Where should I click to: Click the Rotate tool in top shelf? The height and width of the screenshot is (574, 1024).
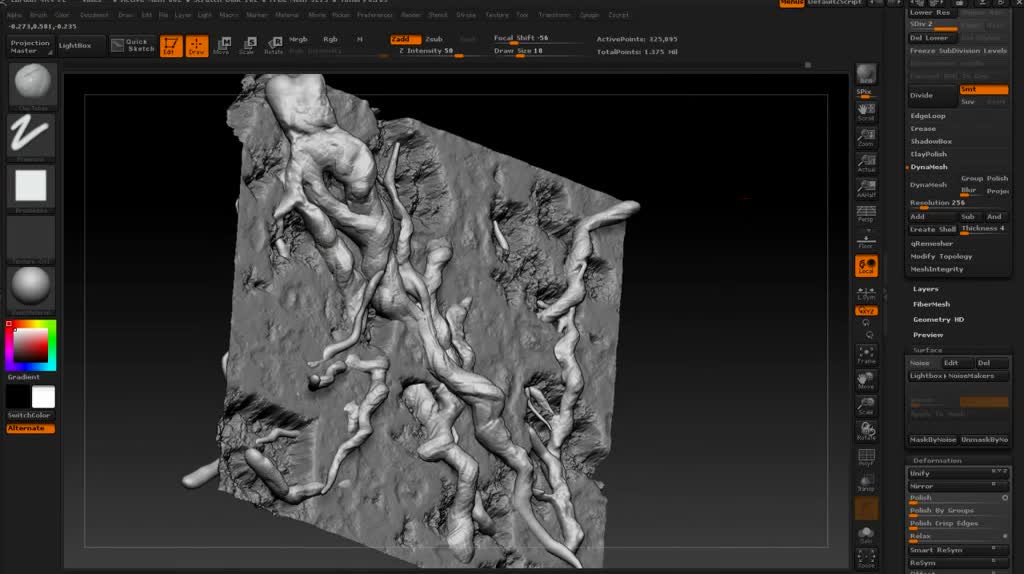coord(273,45)
